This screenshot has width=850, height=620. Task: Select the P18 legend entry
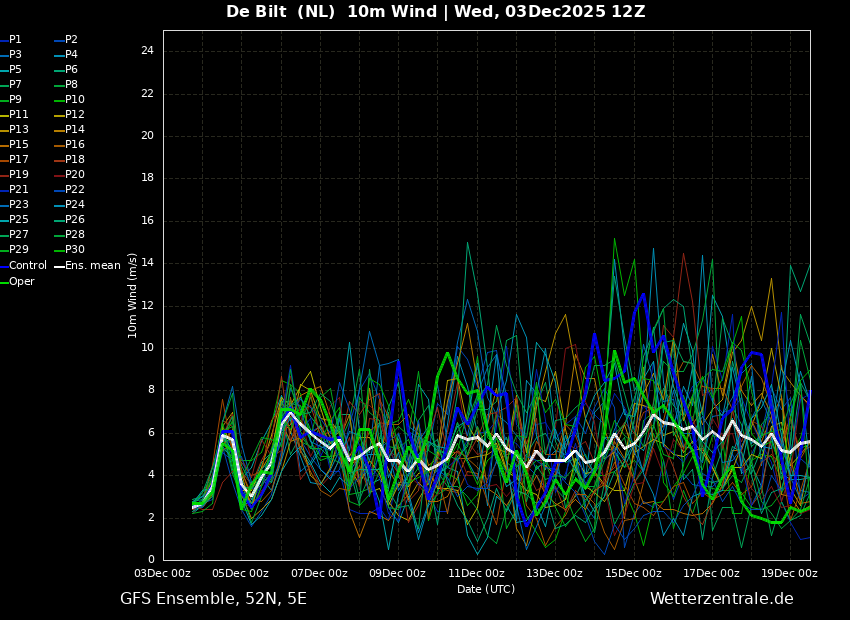pos(75,160)
